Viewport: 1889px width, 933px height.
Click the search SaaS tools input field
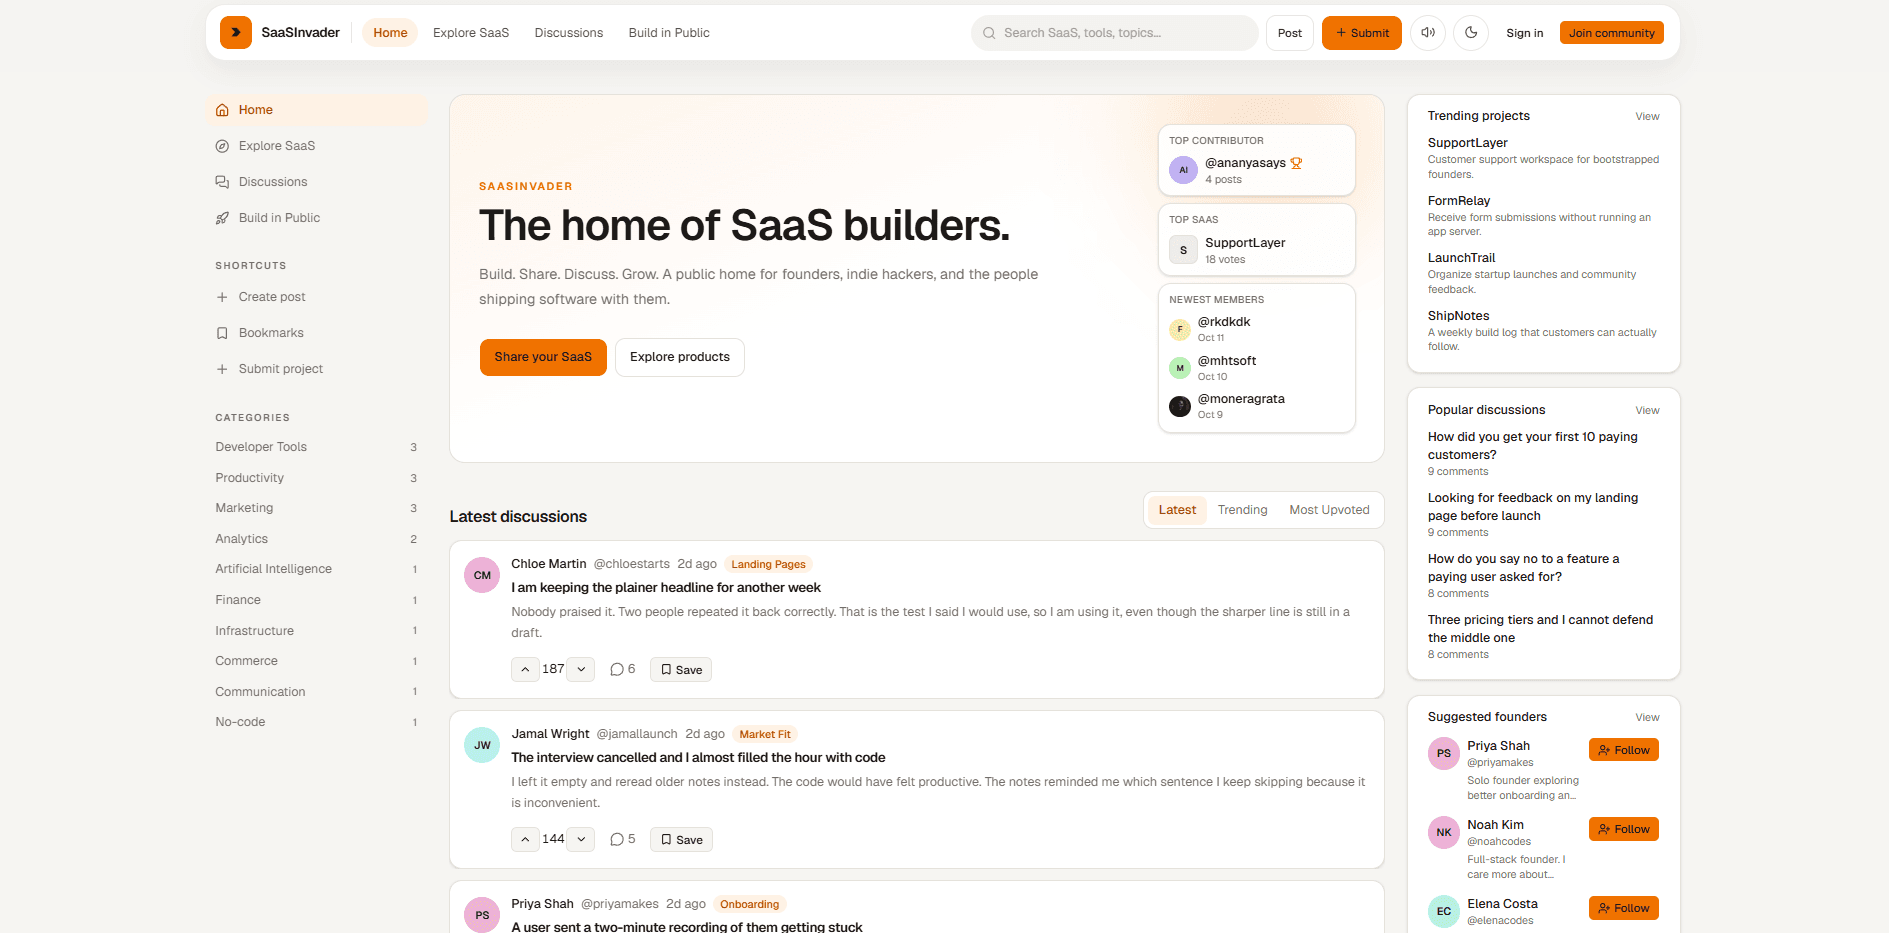coord(1114,33)
